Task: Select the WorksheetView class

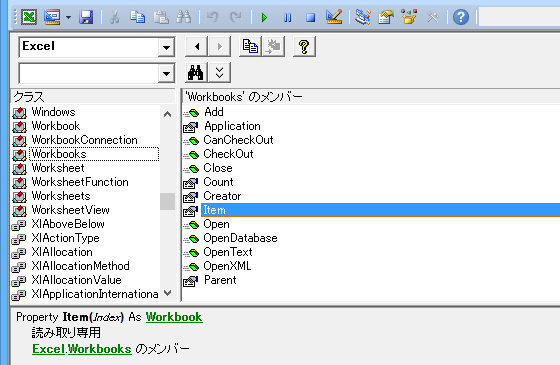Action: 70,210
